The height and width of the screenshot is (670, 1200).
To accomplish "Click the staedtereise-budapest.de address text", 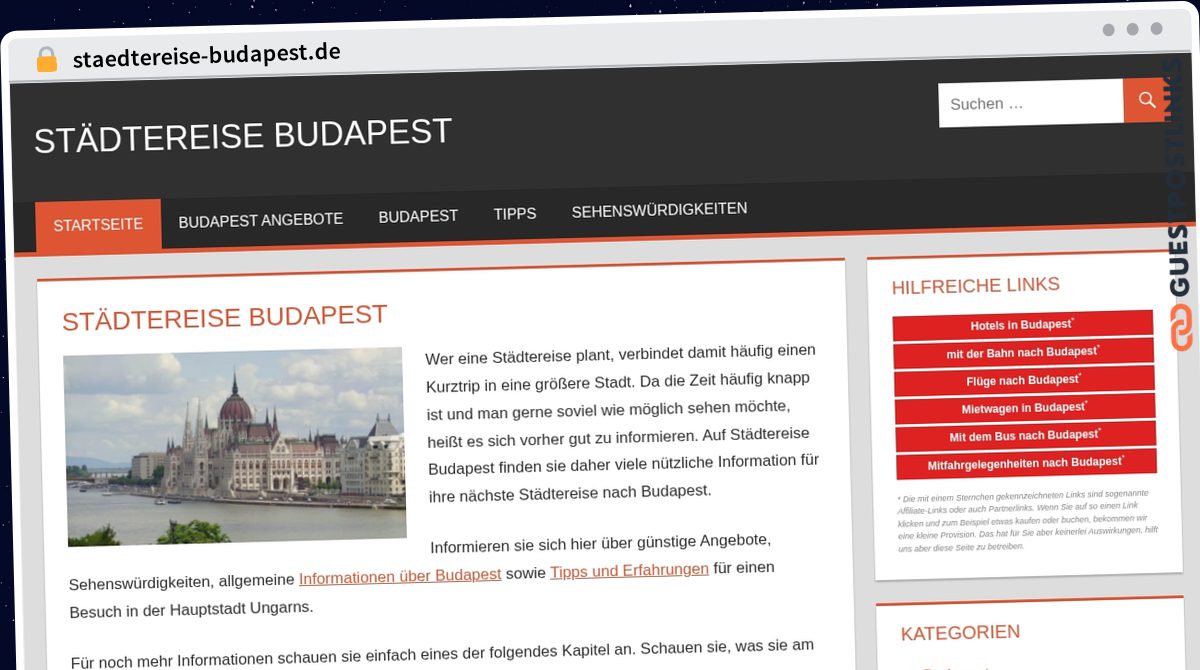I will coord(207,56).
